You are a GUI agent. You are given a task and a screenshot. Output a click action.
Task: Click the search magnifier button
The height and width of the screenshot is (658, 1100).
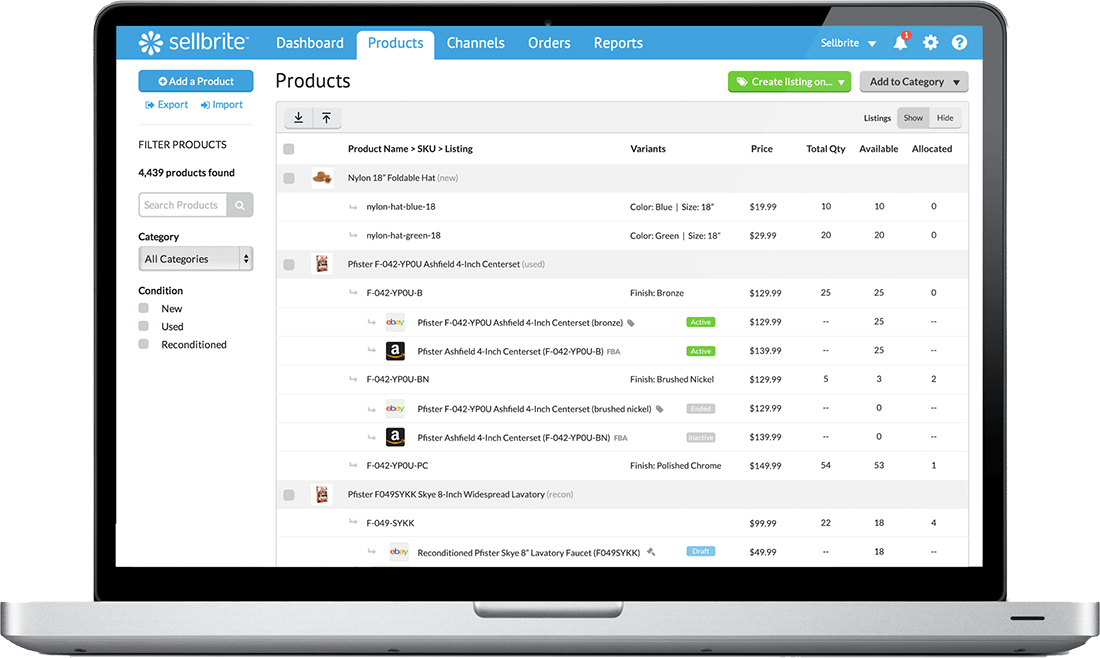click(x=240, y=205)
